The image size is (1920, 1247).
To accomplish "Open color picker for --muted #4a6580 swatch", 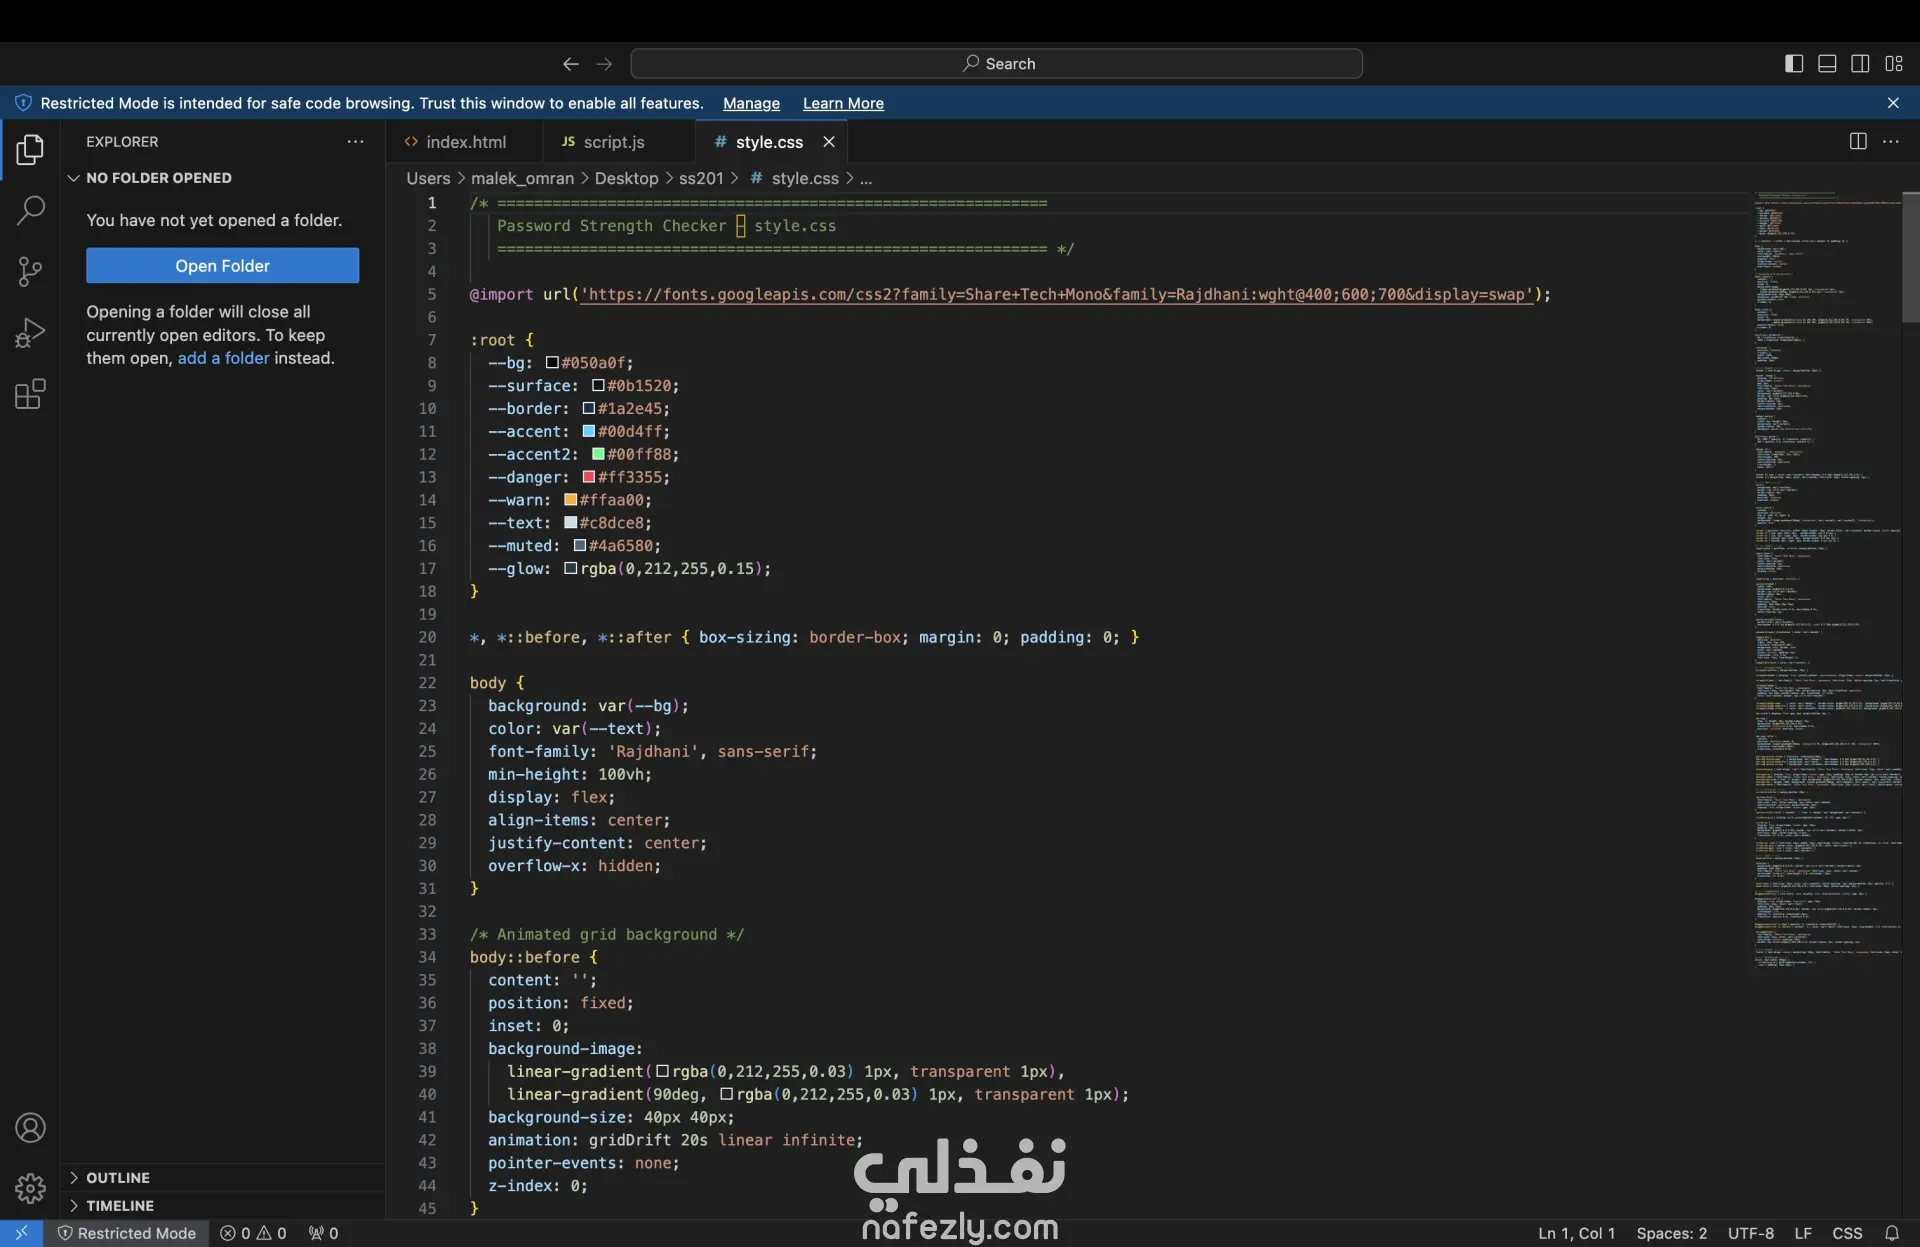I will tap(580, 546).
